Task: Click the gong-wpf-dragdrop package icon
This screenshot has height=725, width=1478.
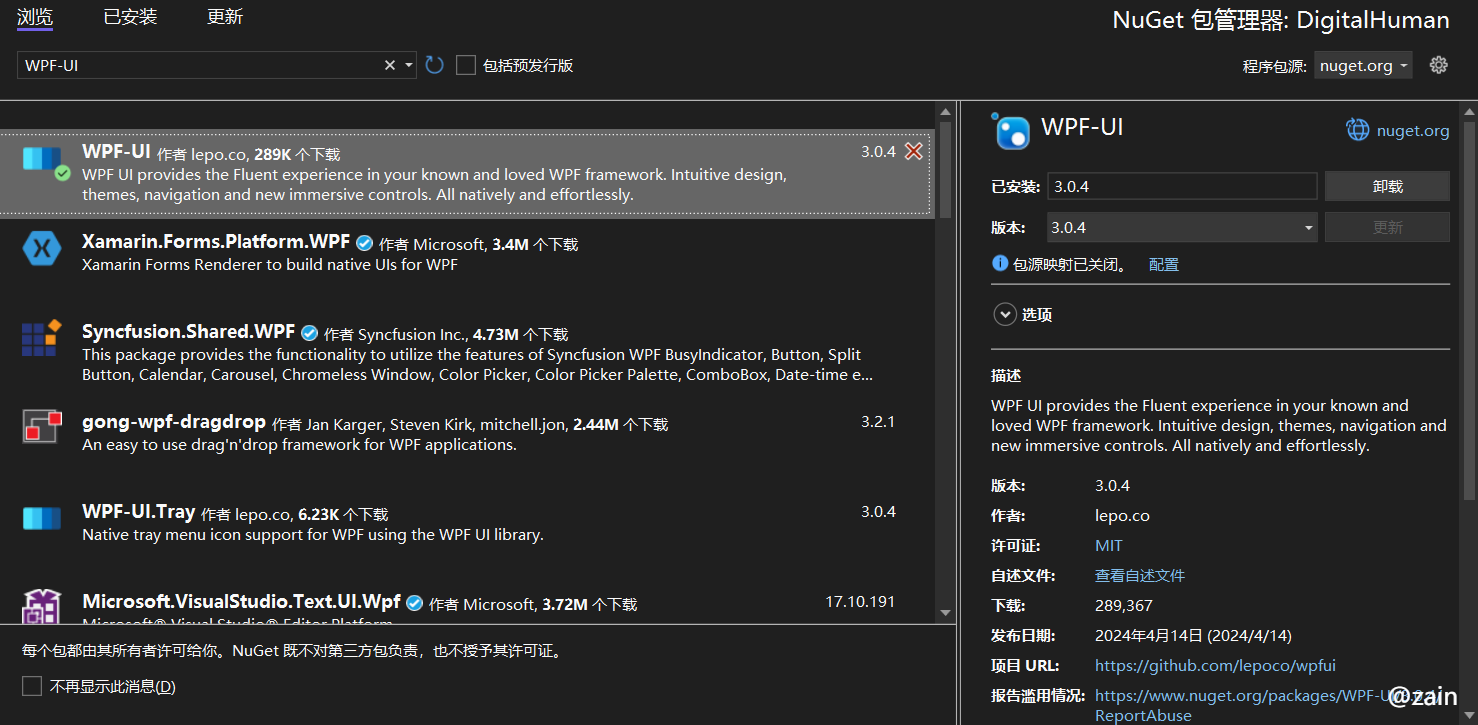Action: point(42,427)
